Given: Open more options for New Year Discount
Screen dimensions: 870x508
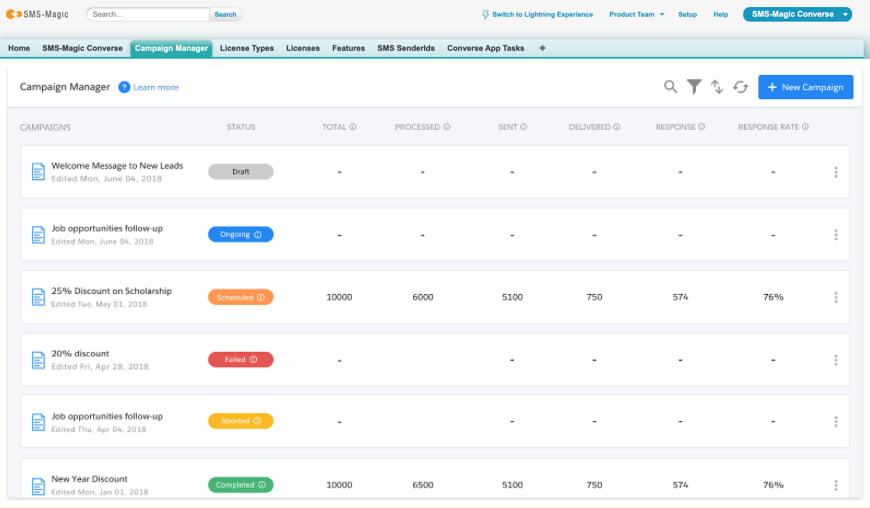Looking at the screenshot, I should pos(836,485).
